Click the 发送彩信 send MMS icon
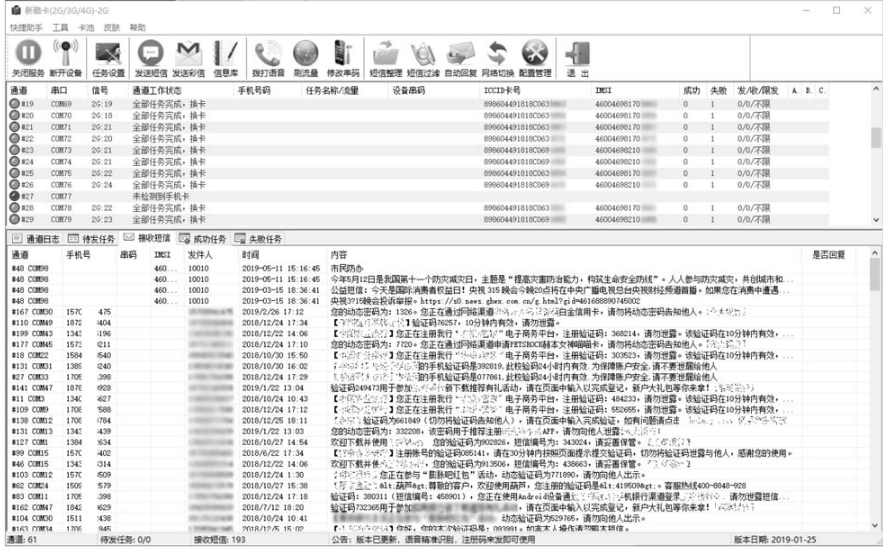 (x=189, y=54)
